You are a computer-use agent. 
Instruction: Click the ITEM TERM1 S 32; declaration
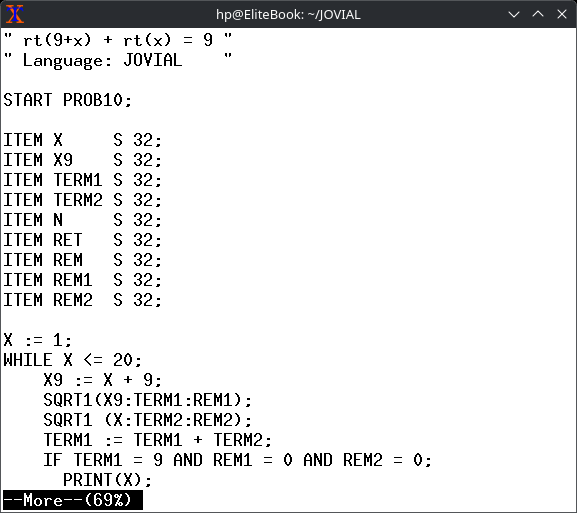click(82, 180)
